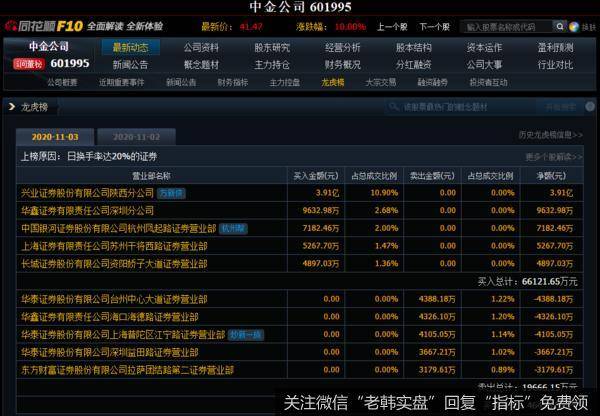Open the 更多个股解读>> link
The height and width of the screenshot is (416, 600).
point(554,157)
